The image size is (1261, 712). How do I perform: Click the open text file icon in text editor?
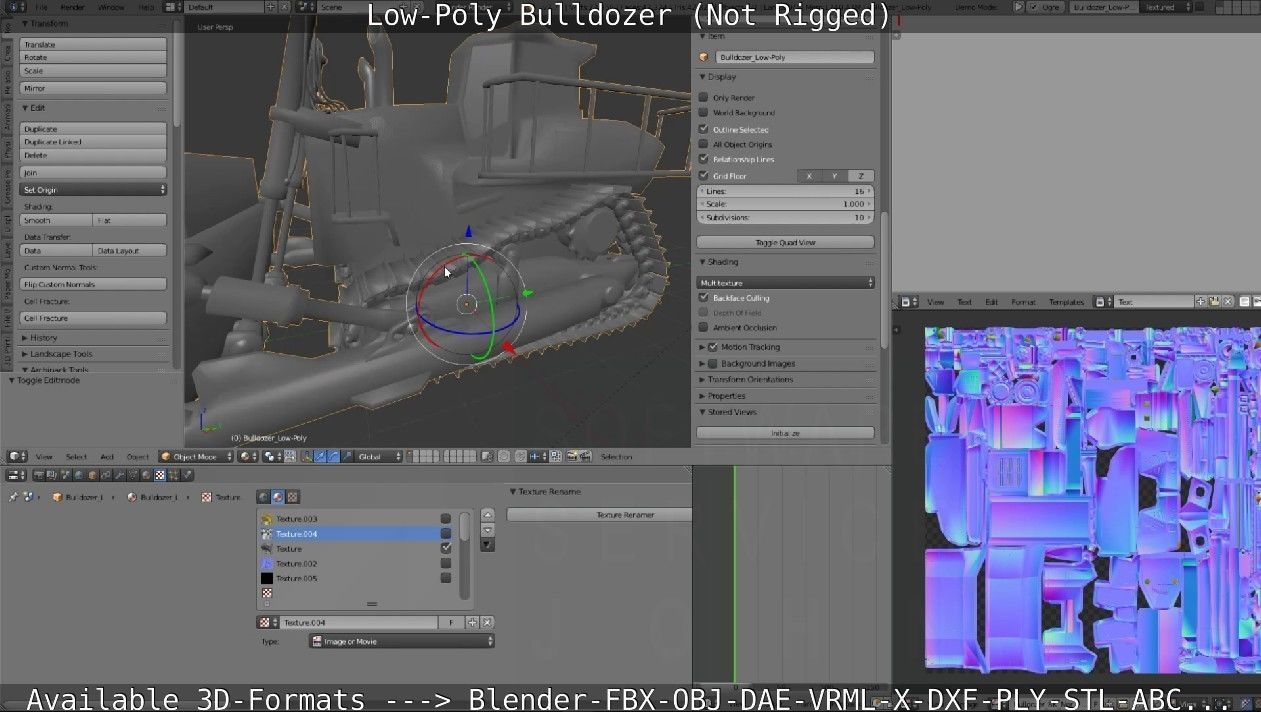coord(1214,301)
